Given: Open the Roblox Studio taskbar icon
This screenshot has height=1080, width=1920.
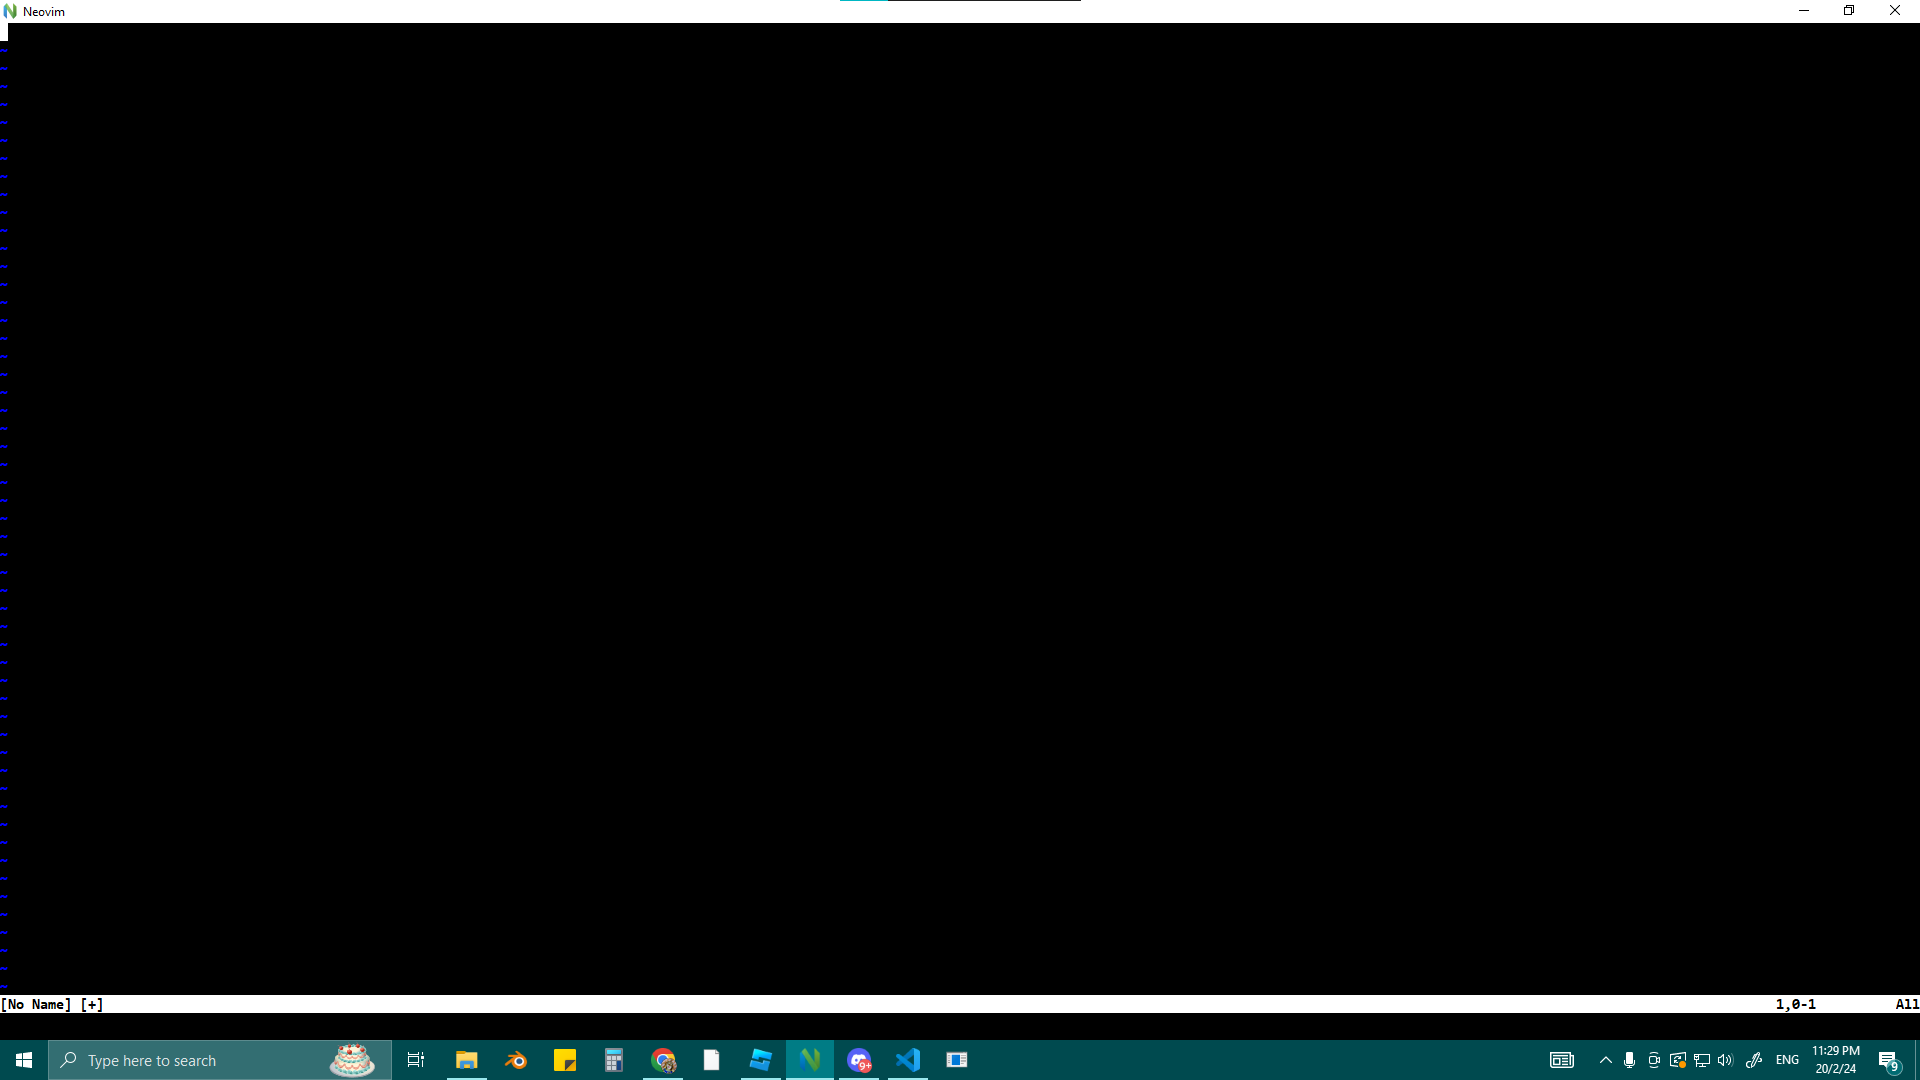Looking at the screenshot, I should click(x=761, y=1060).
